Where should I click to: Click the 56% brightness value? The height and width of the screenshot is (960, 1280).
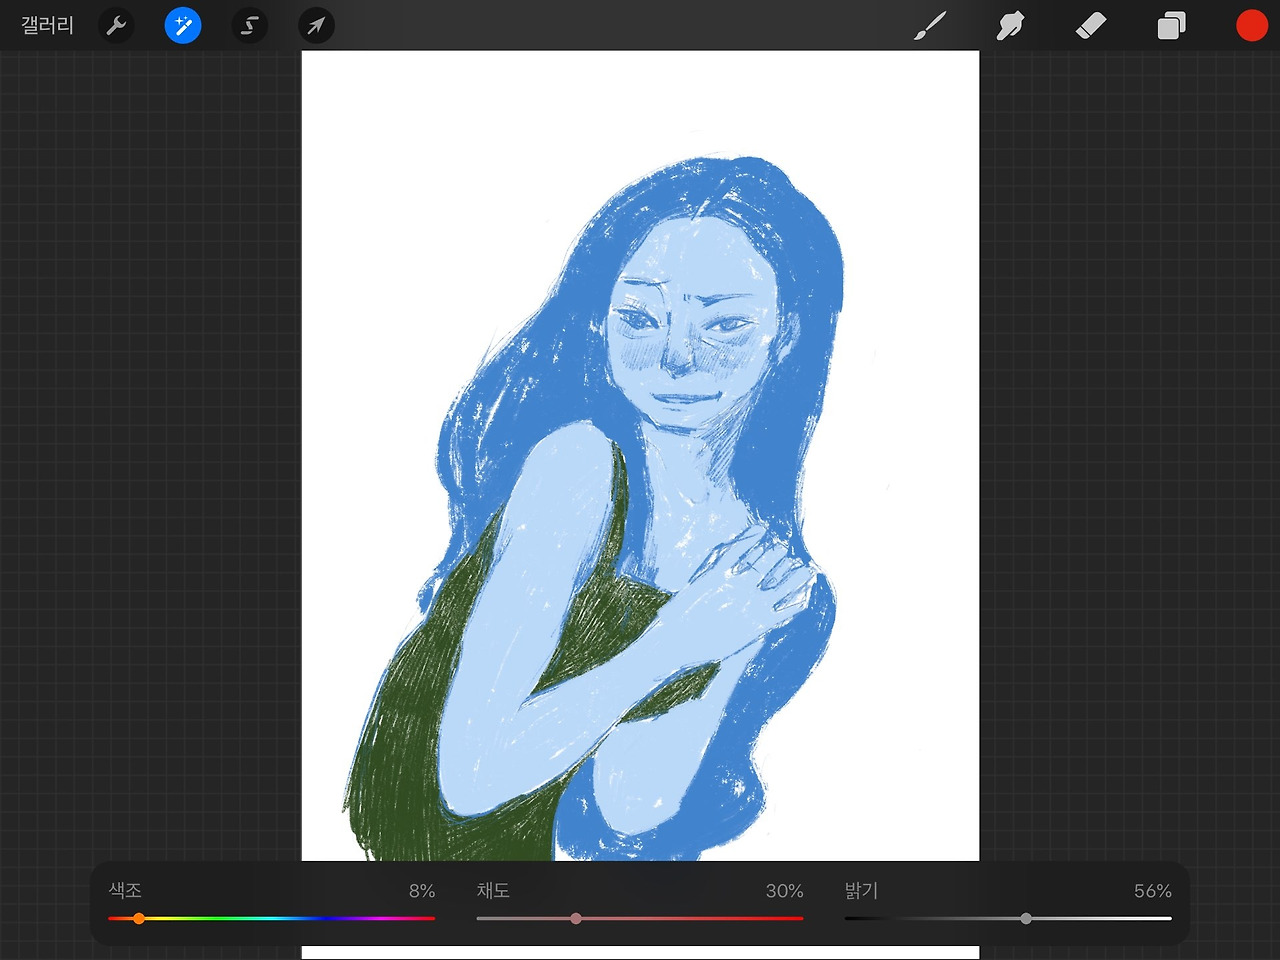point(1153,891)
